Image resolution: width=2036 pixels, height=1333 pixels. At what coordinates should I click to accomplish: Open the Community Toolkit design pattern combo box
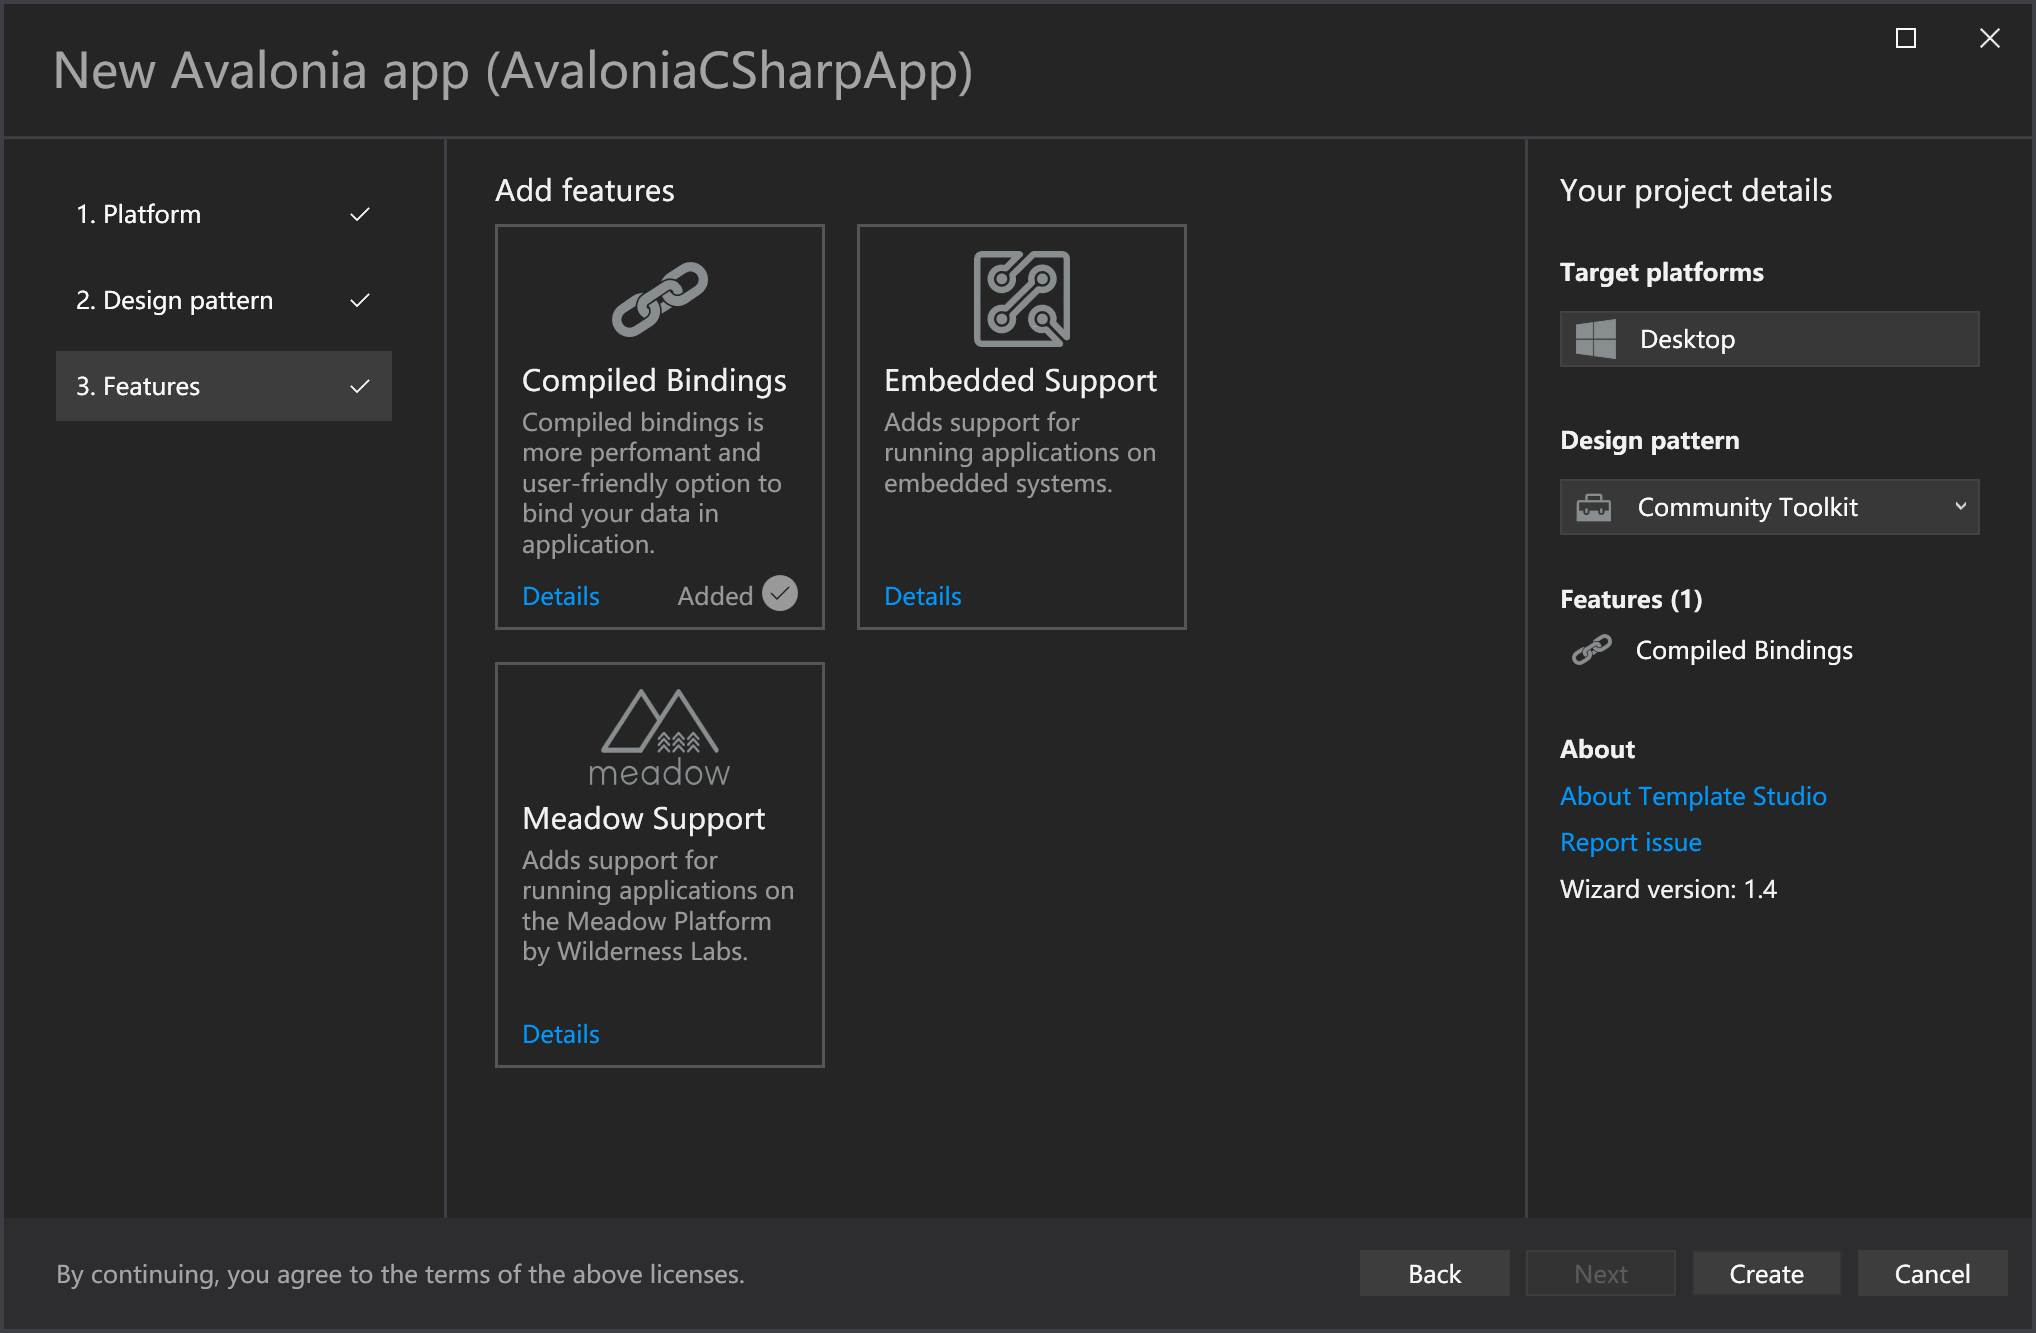pyautogui.click(x=1769, y=507)
